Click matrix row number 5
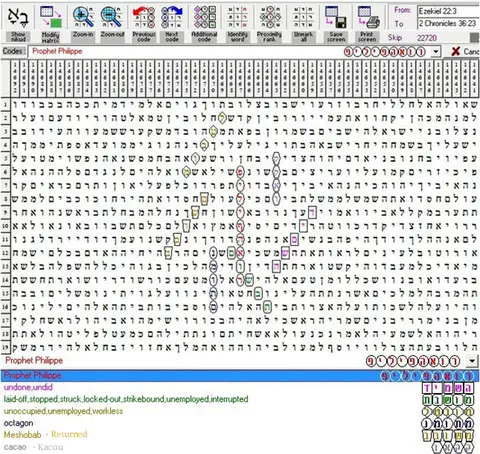The width and height of the screenshot is (480, 454). click(5, 159)
